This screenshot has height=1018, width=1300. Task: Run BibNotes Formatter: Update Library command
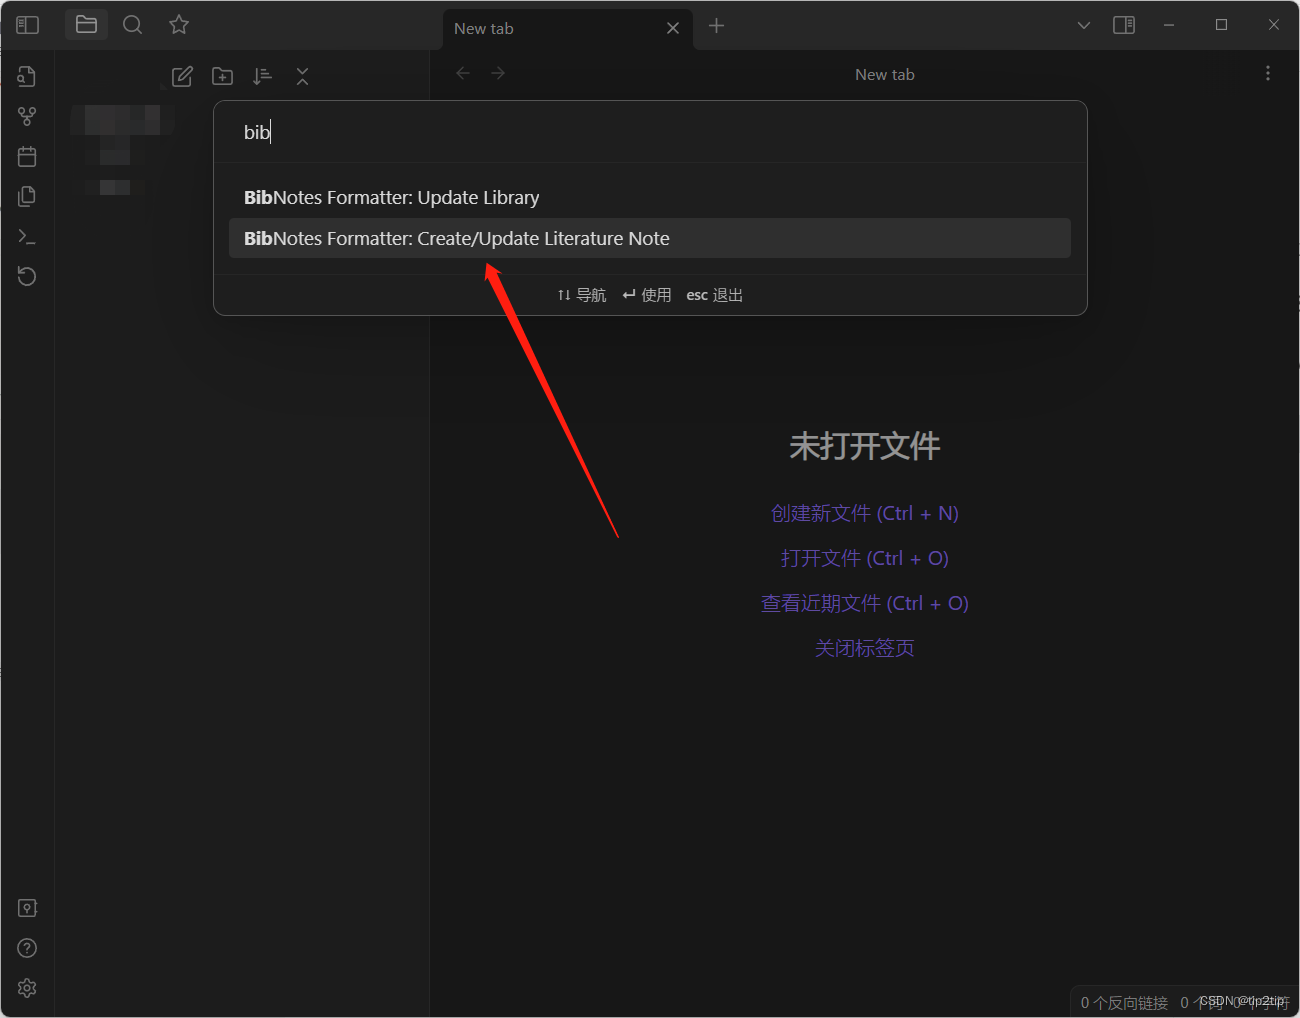(x=650, y=197)
